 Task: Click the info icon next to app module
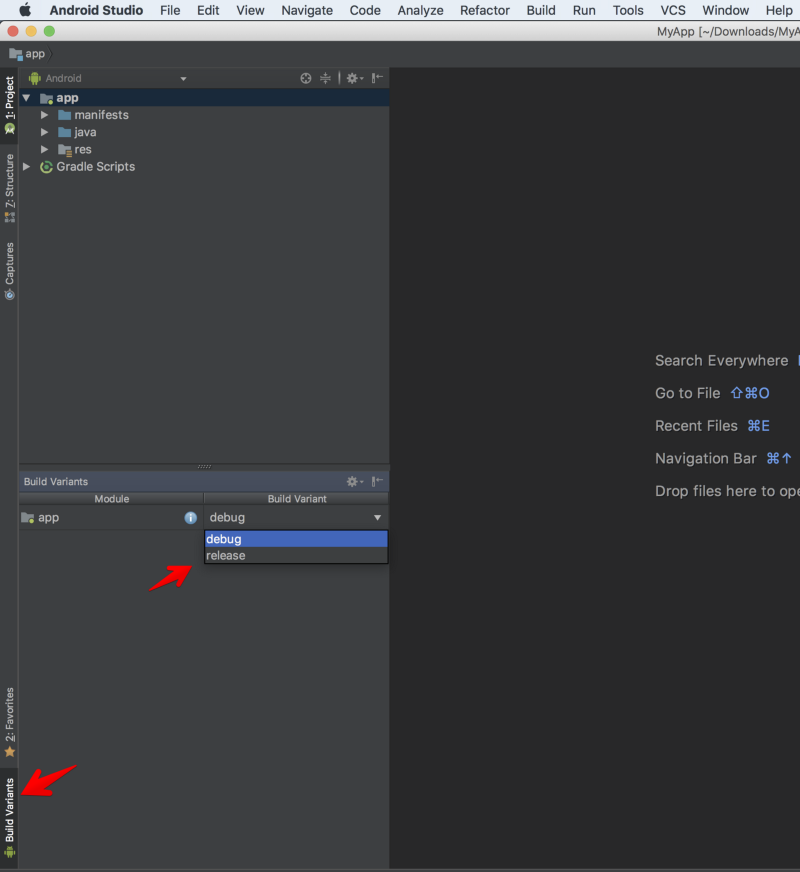tap(191, 518)
